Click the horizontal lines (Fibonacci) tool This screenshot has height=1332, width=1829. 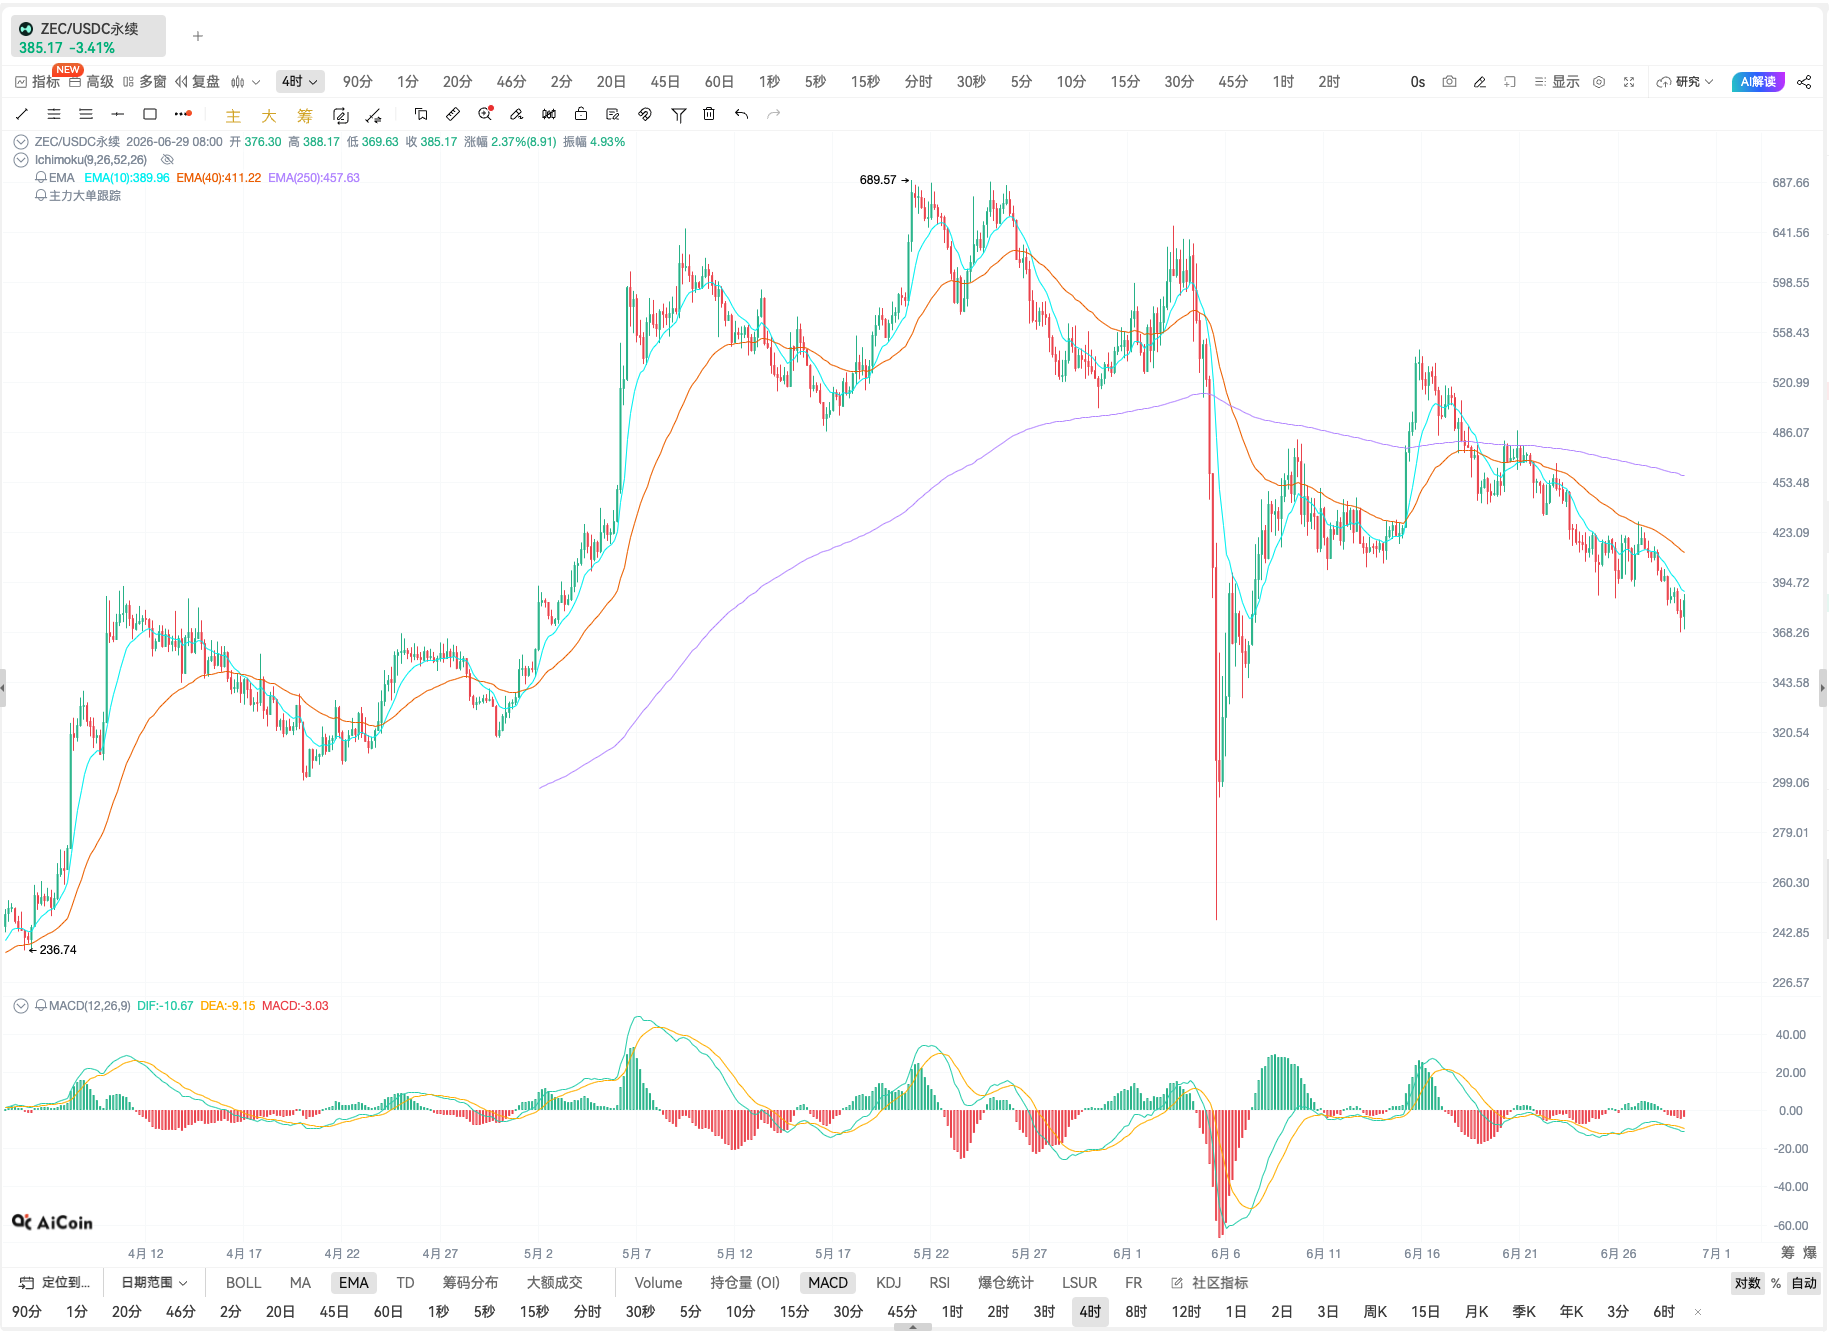click(x=86, y=114)
